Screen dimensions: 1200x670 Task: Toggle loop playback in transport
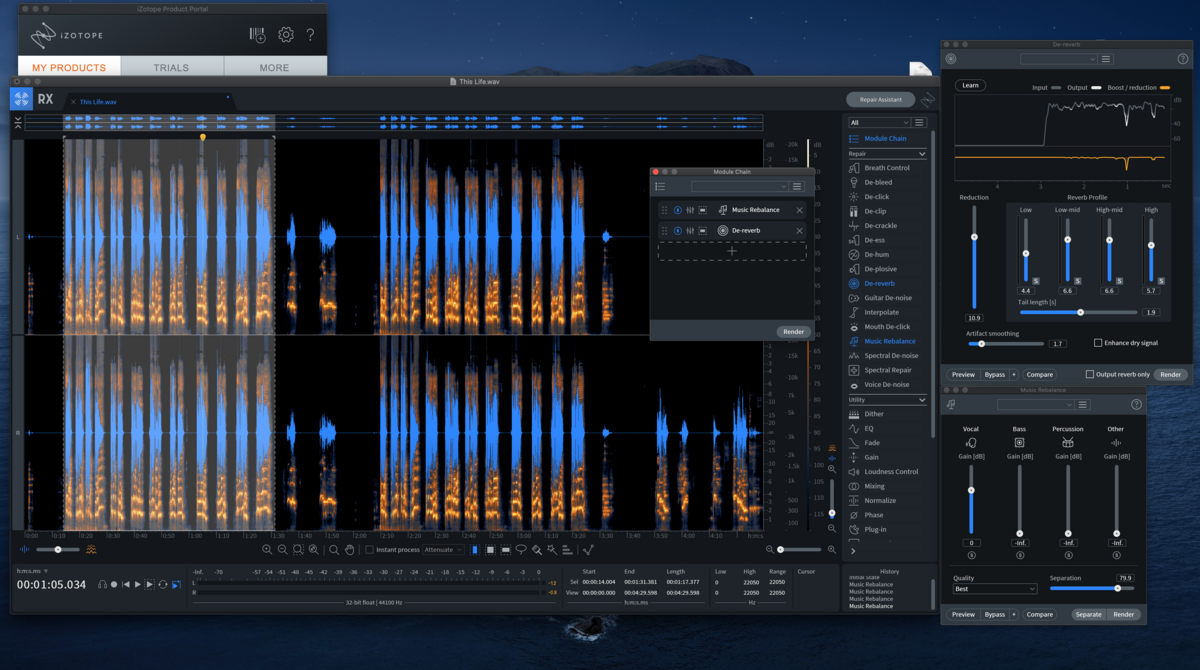[162, 584]
